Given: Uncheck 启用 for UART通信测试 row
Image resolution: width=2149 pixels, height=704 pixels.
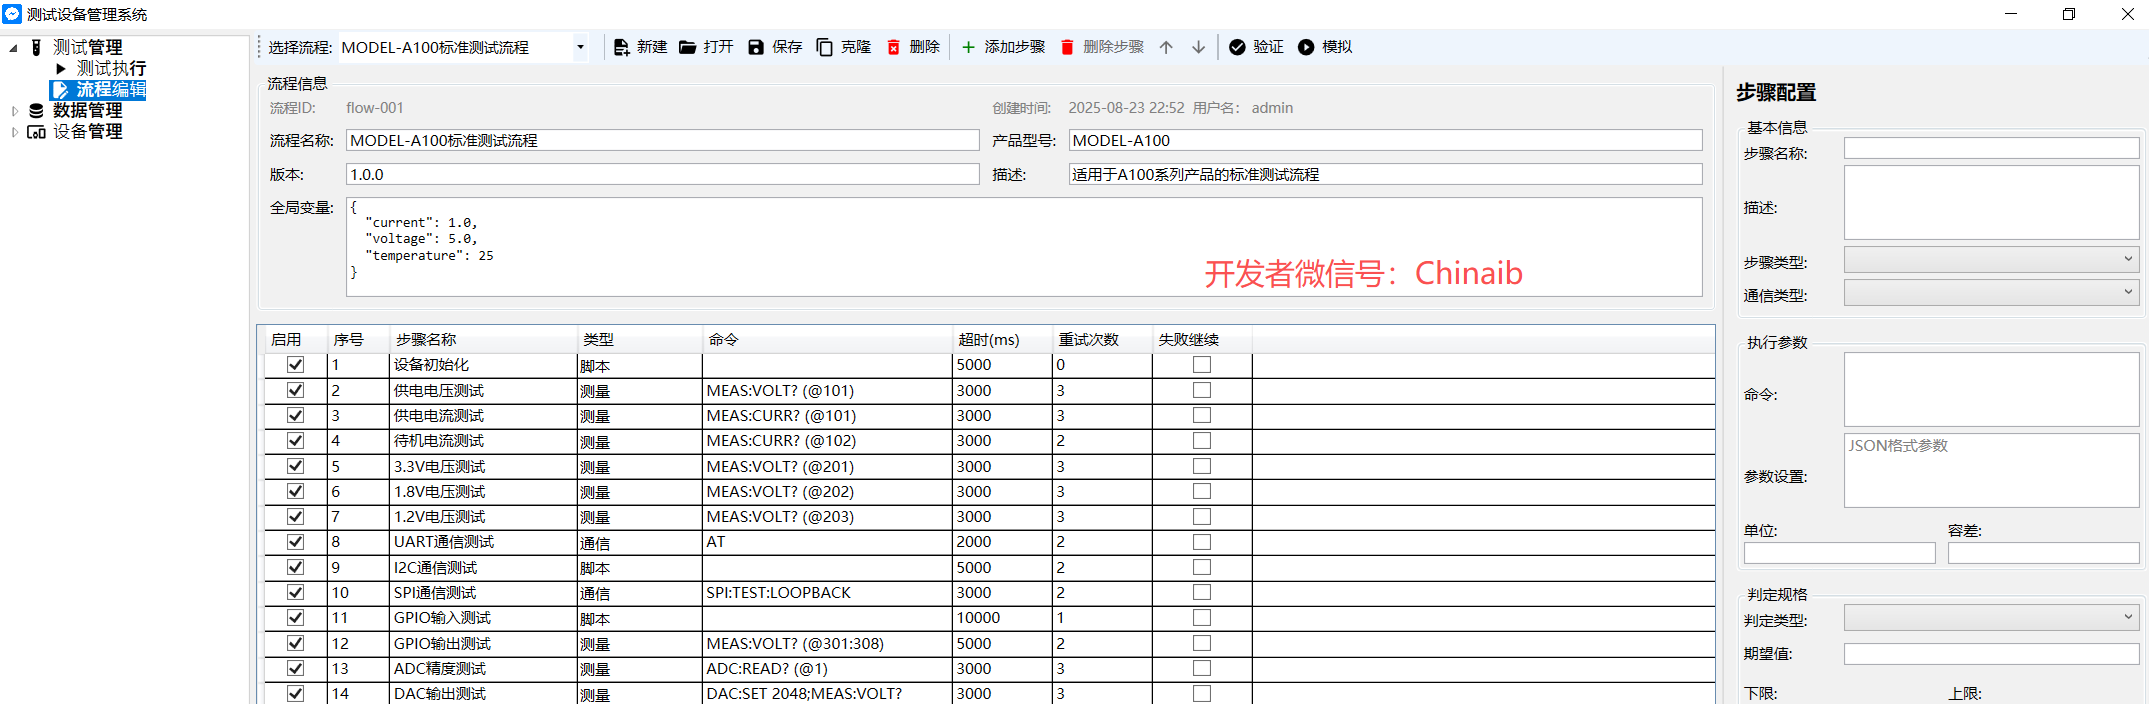Looking at the screenshot, I should click(295, 542).
